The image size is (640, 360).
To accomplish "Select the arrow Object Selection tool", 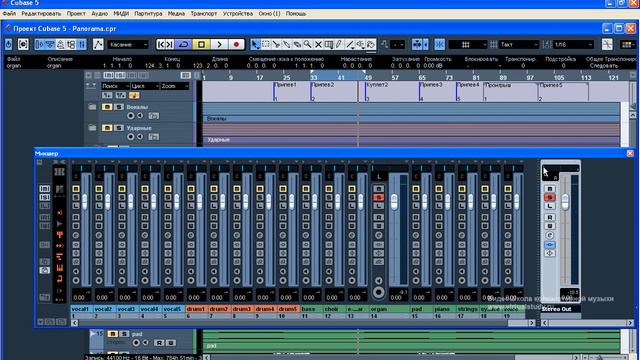I will click(255, 44).
